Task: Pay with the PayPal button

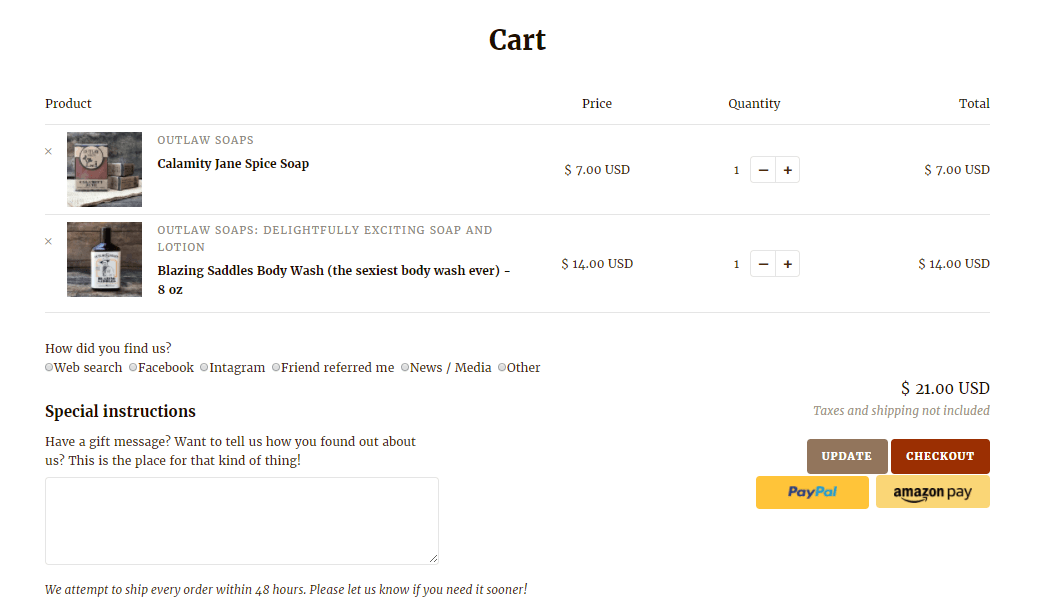Action: (812, 492)
